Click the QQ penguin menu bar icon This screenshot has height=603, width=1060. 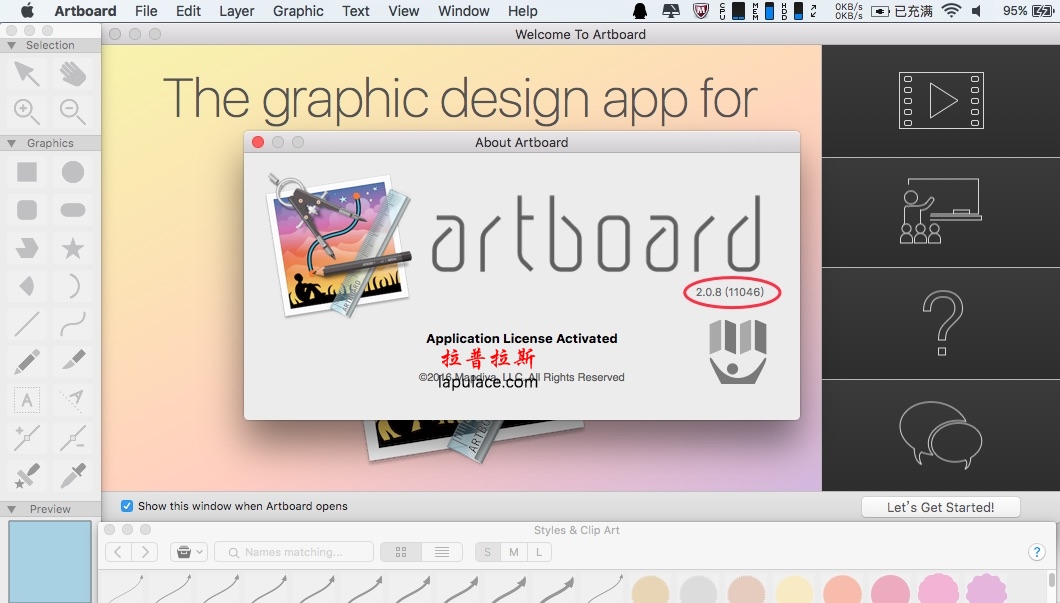(x=640, y=11)
